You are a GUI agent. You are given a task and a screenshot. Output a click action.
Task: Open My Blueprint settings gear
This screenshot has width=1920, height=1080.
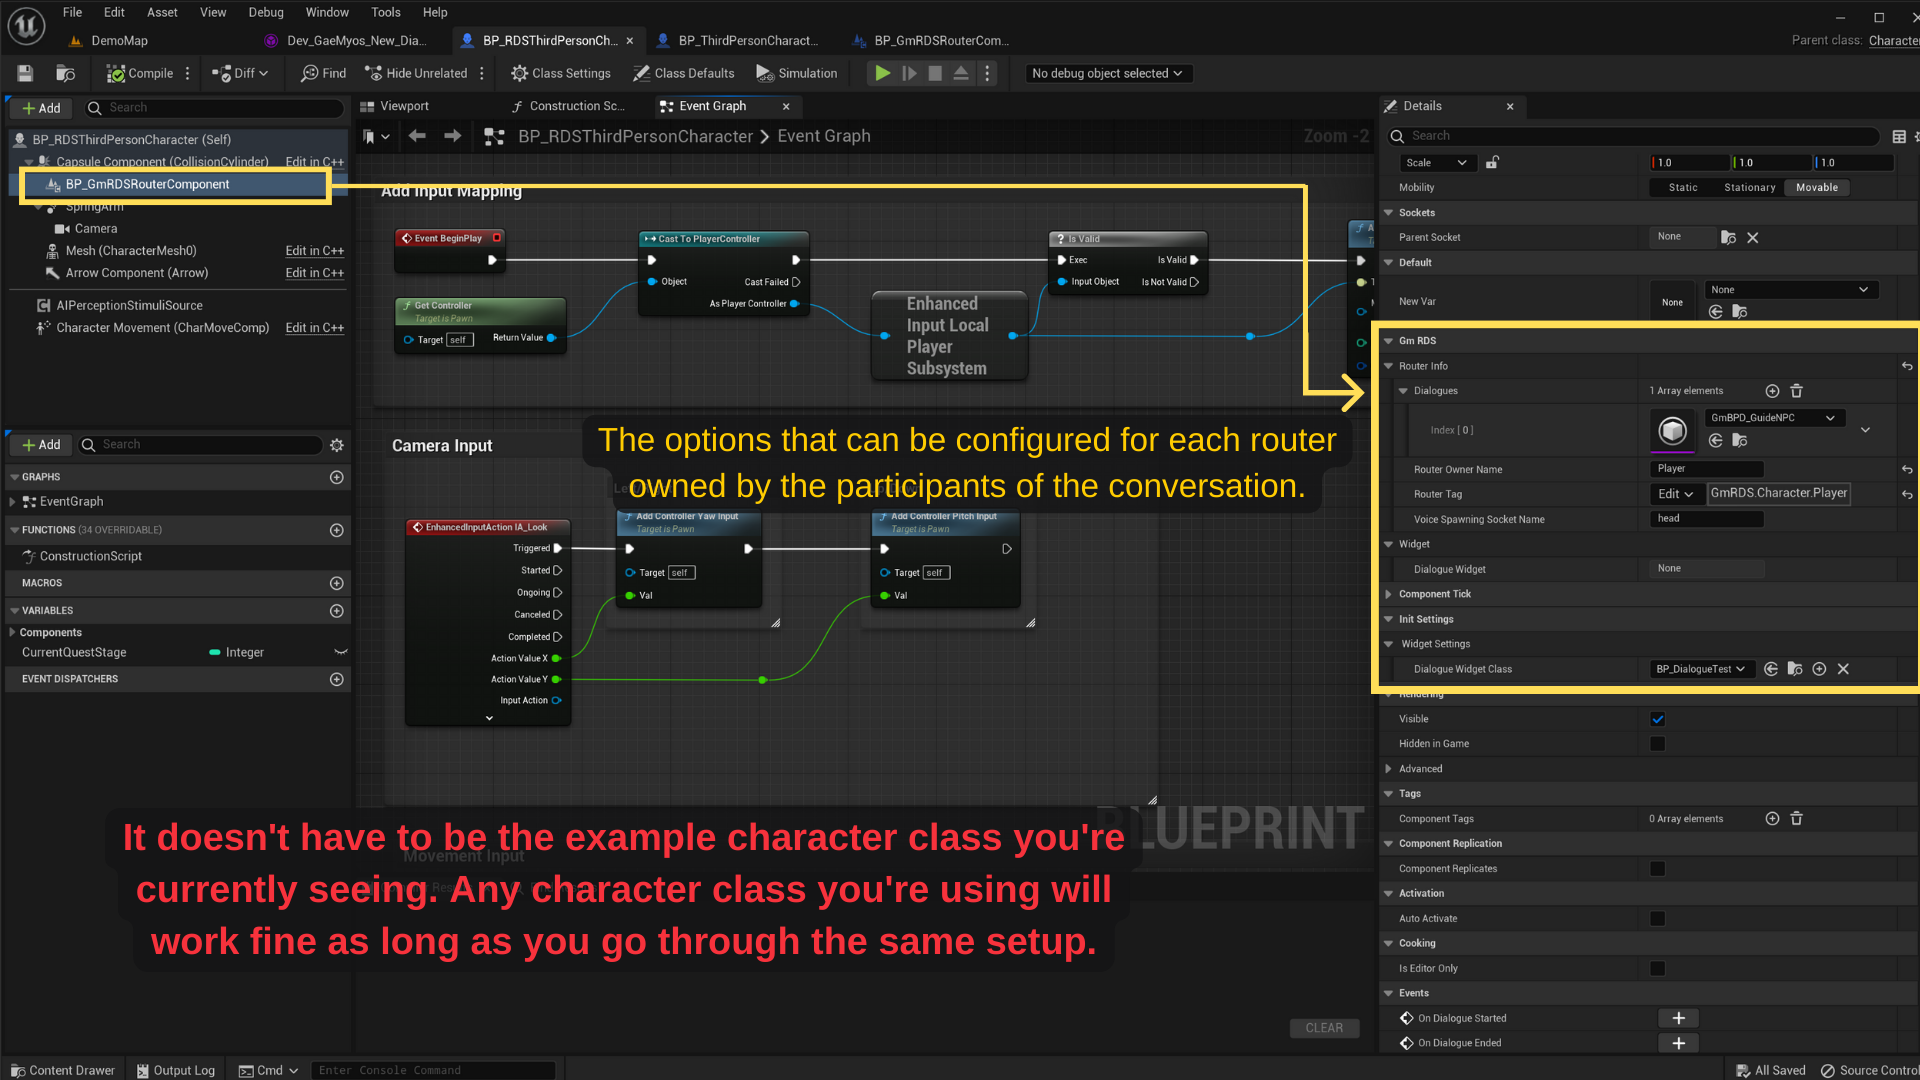[337, 445]
